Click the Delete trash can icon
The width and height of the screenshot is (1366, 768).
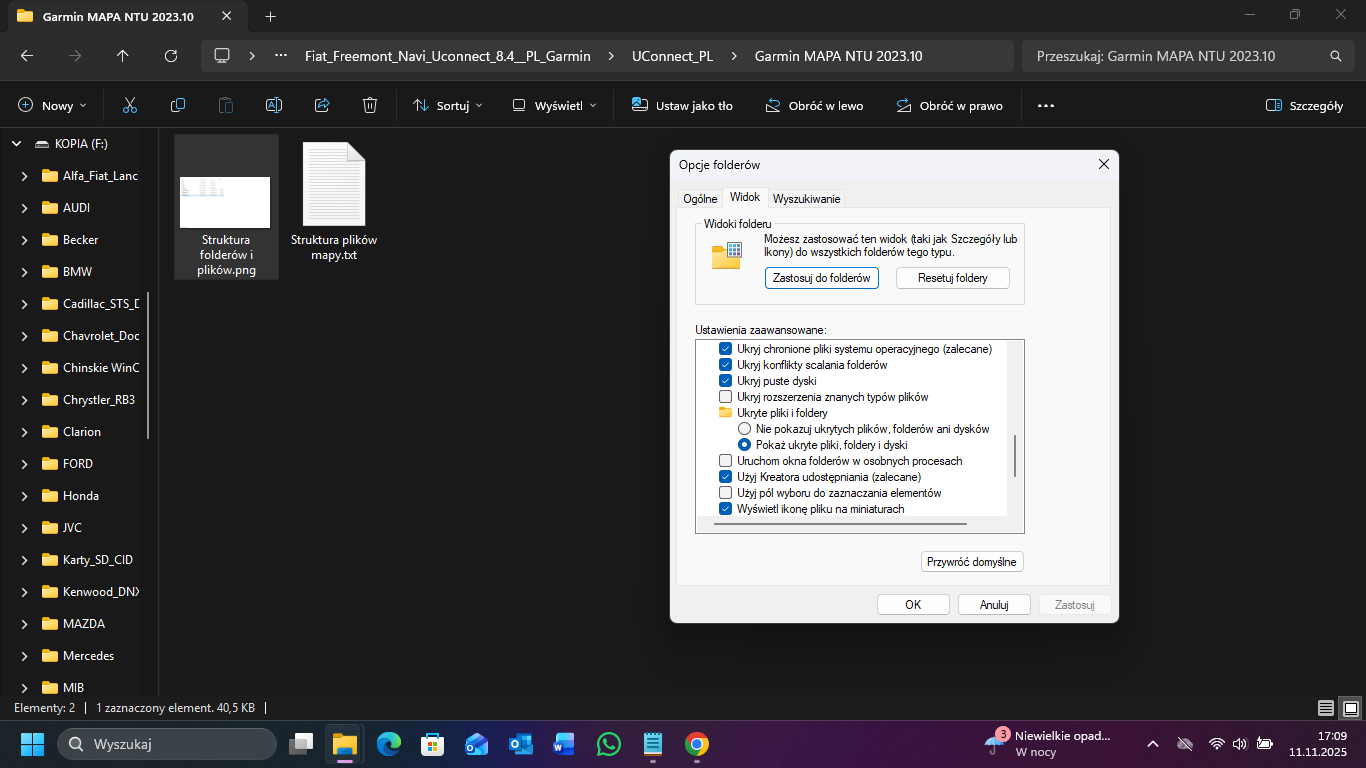(x=370, y=105)
